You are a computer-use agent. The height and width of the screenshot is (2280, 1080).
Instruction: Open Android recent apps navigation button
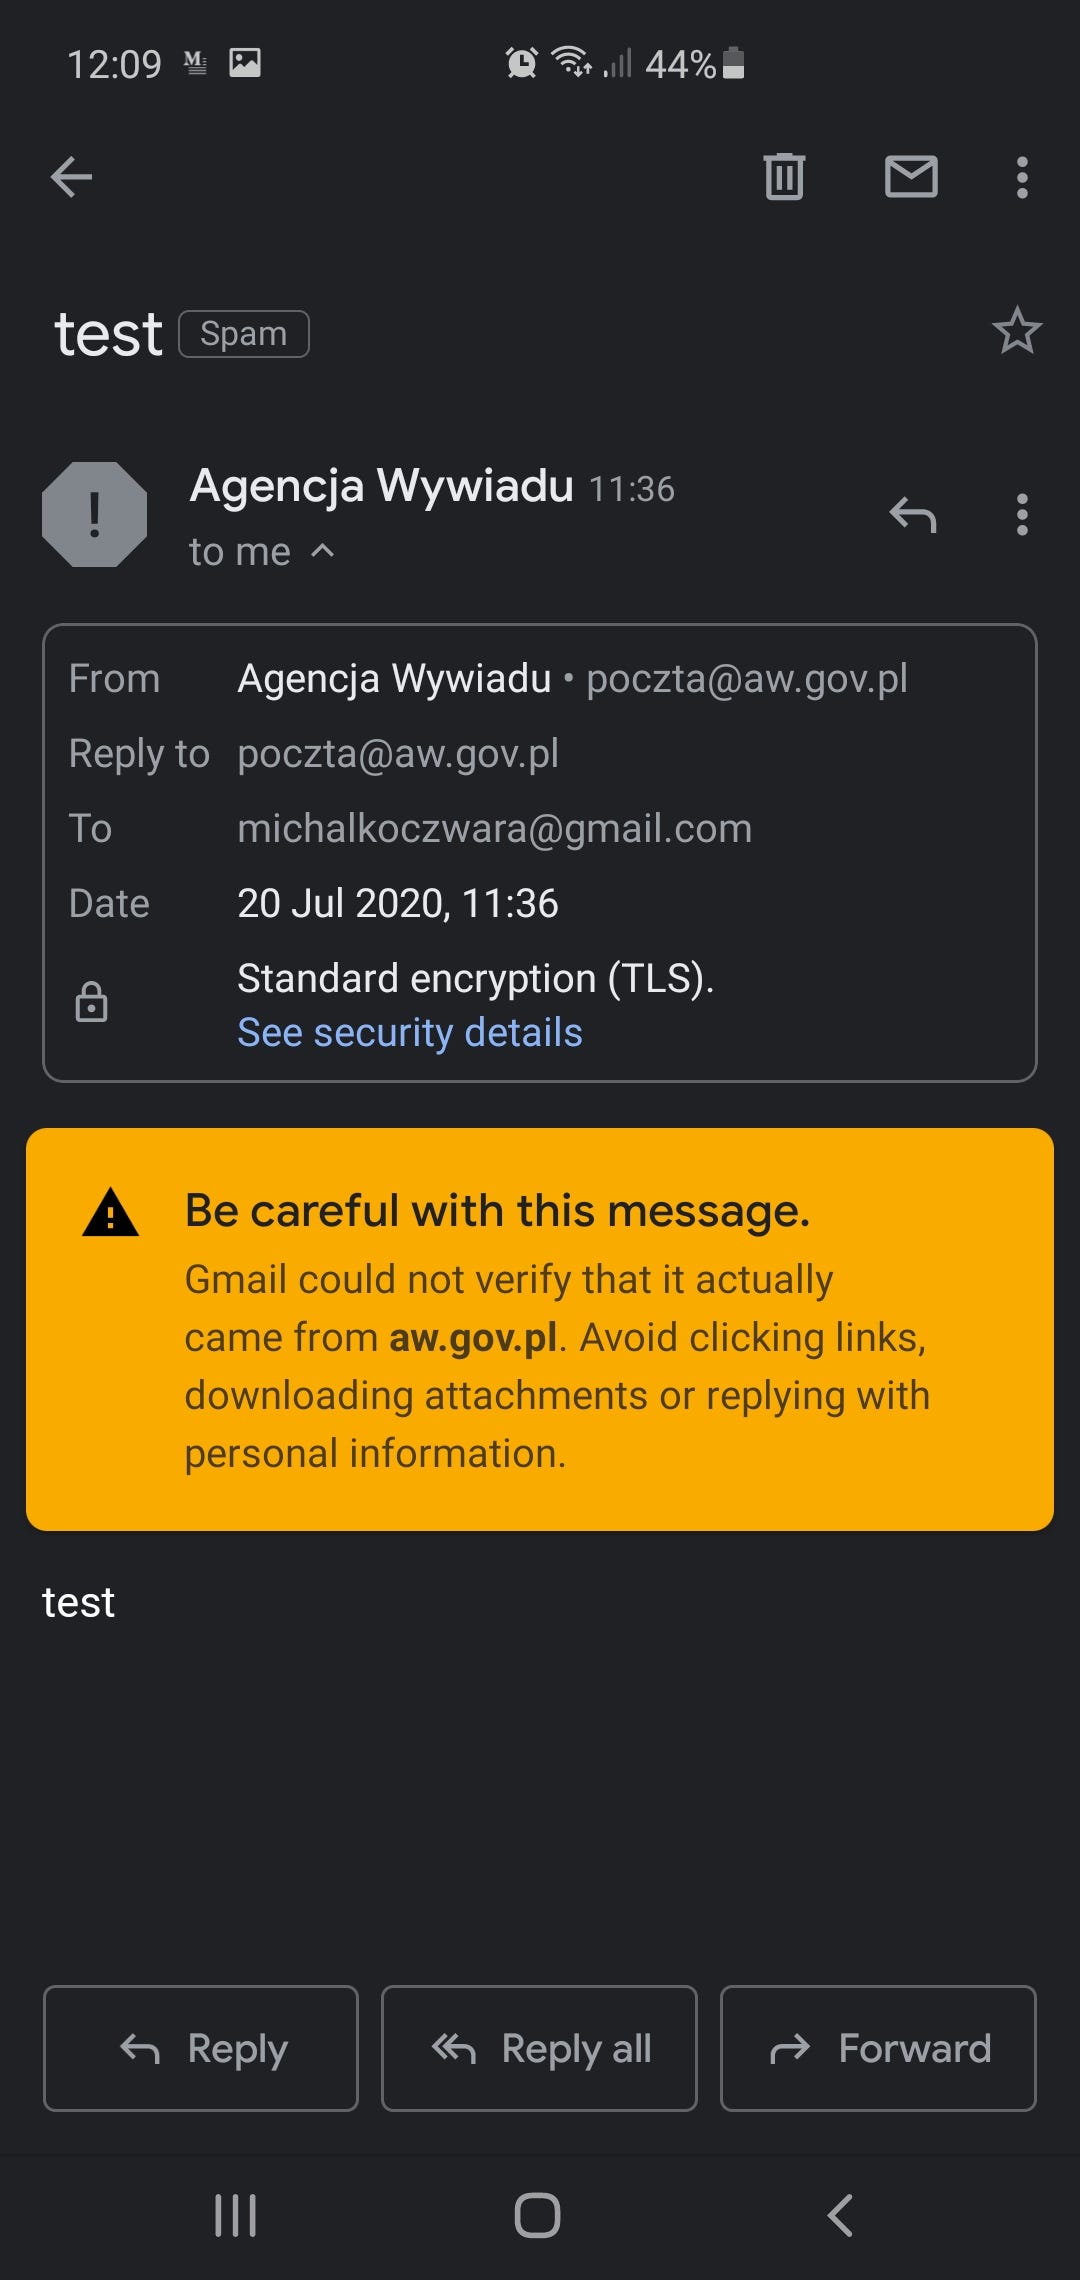236,2216
